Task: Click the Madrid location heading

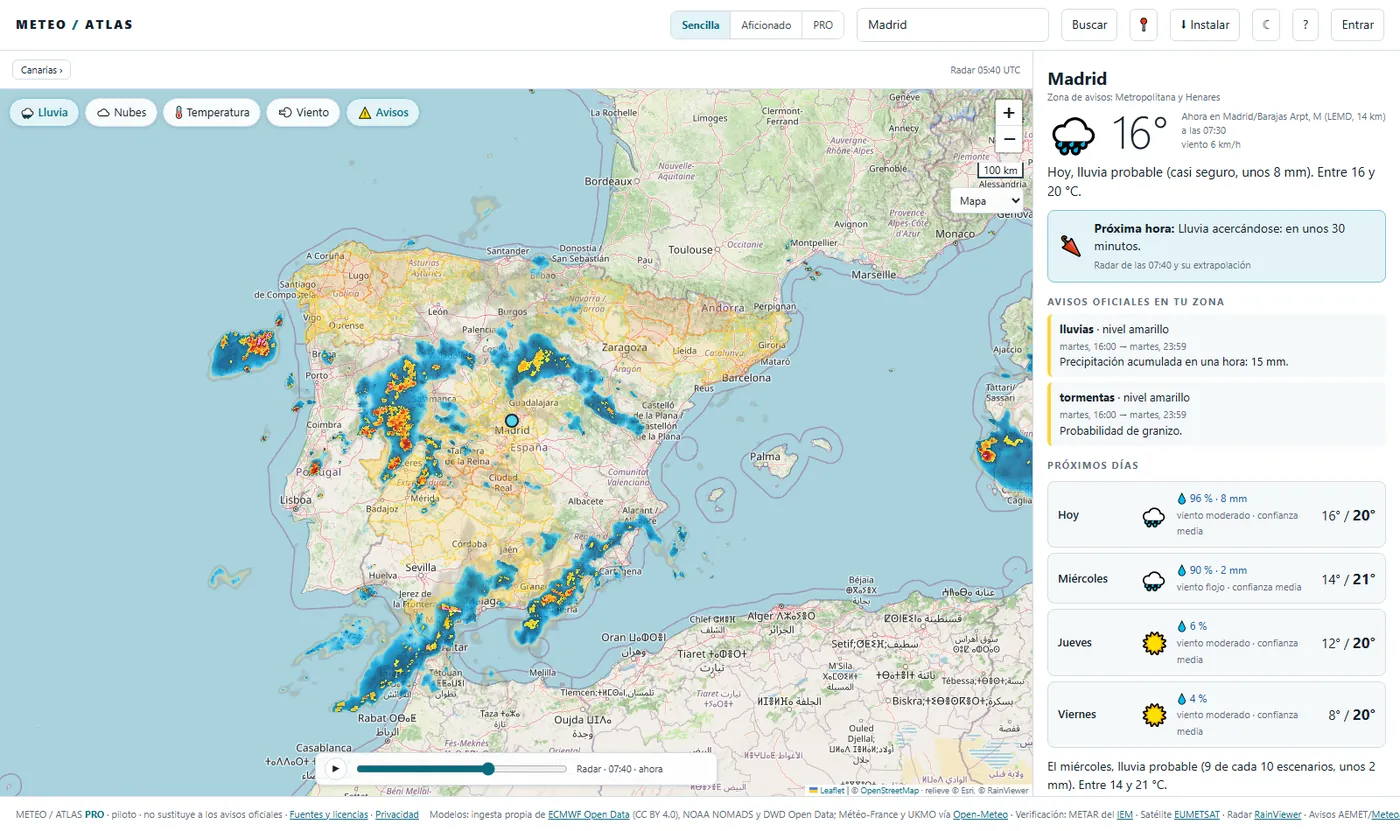Action: coord(1077,79)
